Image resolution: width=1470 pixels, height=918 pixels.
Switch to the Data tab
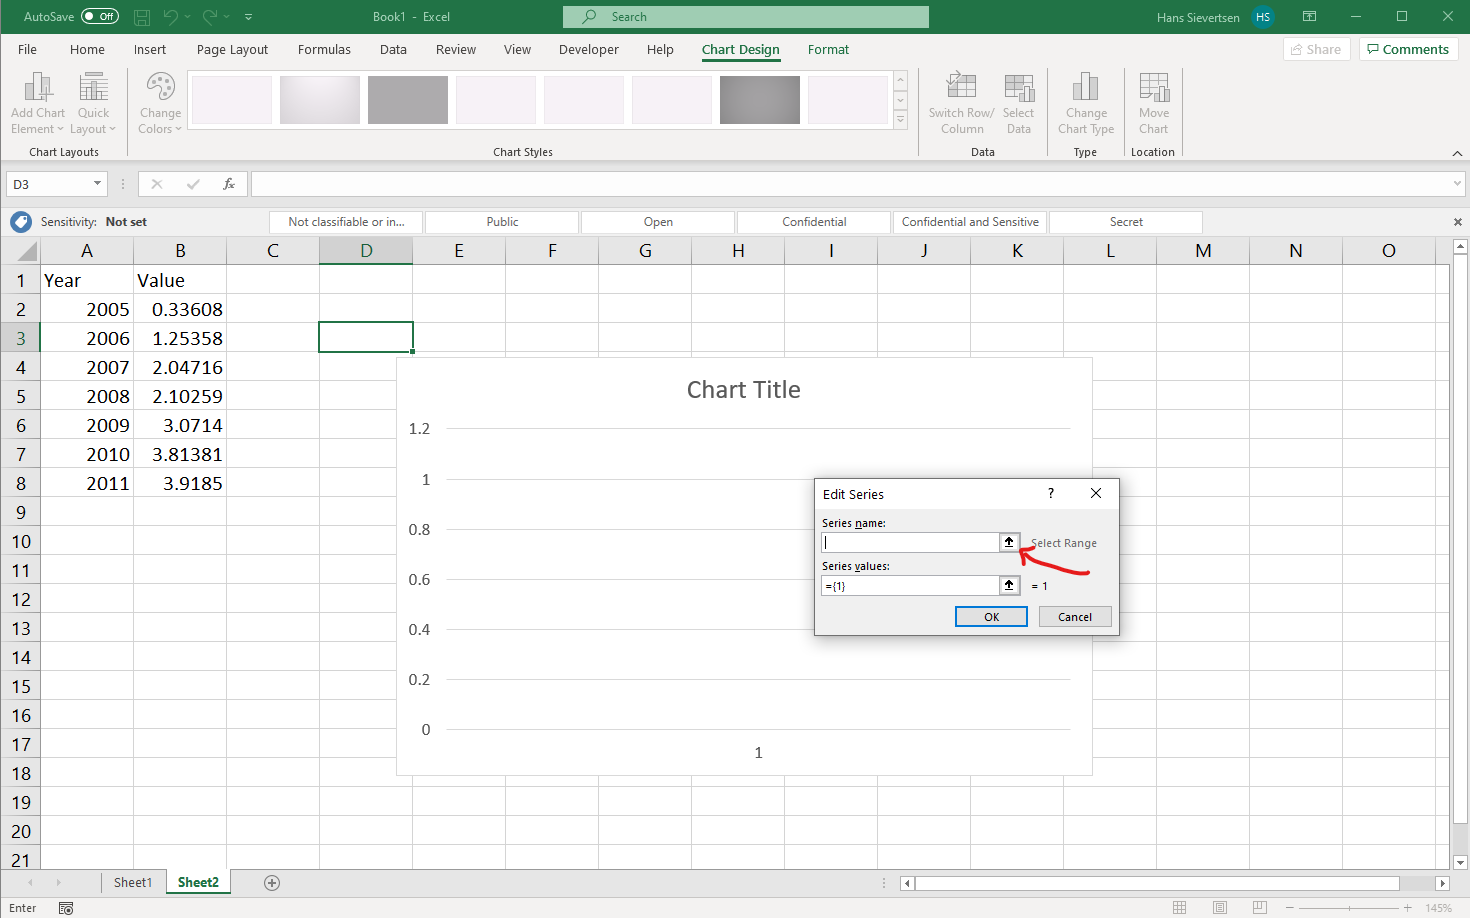click(x=393, y=49)
